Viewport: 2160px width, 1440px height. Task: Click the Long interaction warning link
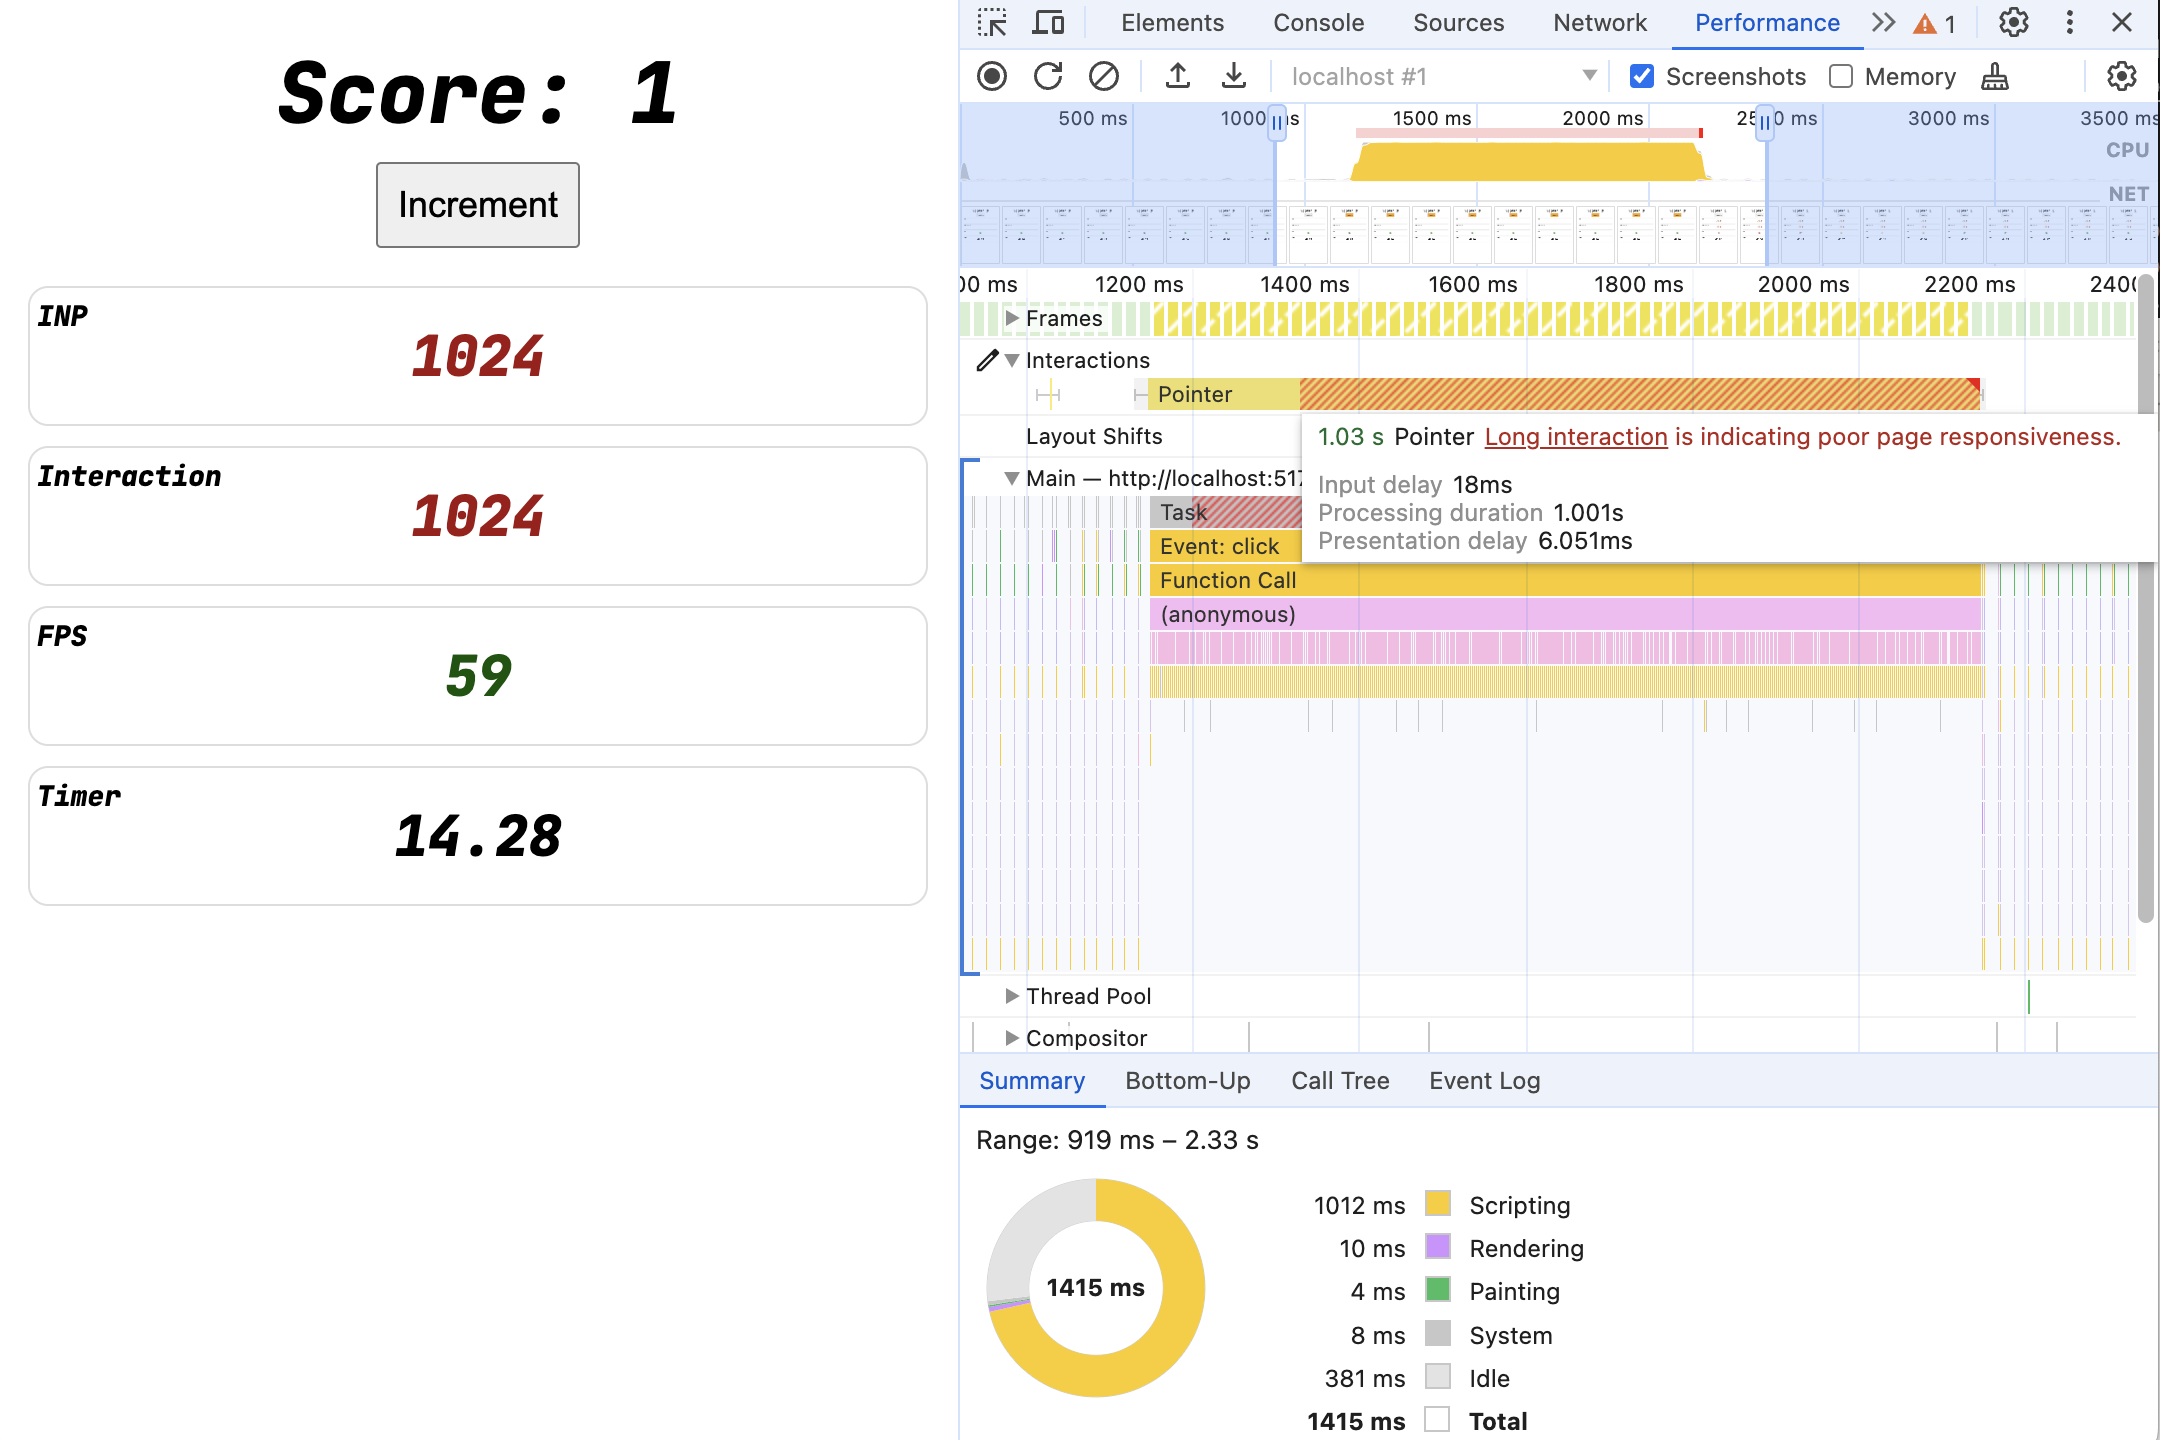point(1575,437)
